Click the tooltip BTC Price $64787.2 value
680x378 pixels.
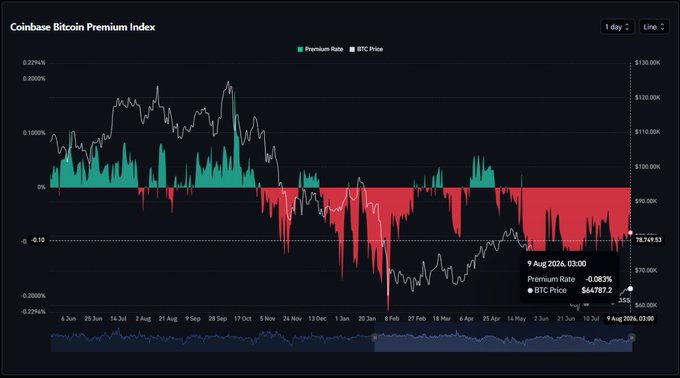(x=597, y=290)
